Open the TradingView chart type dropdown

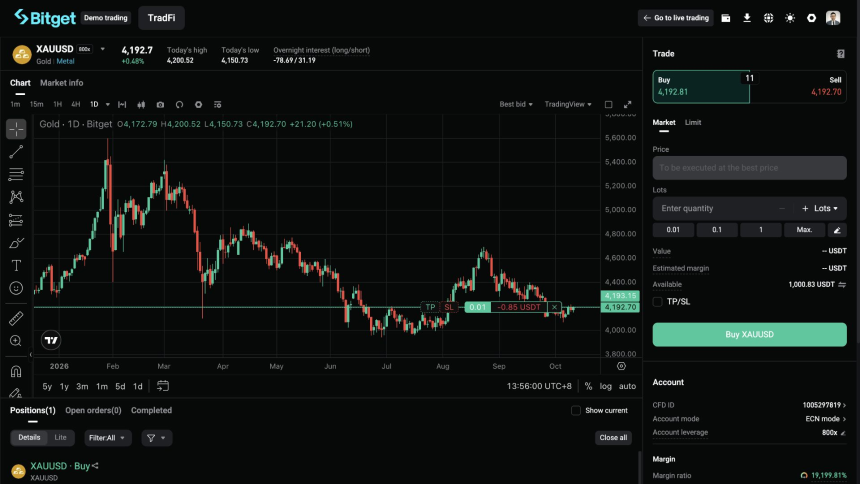(x=568, y=104)
